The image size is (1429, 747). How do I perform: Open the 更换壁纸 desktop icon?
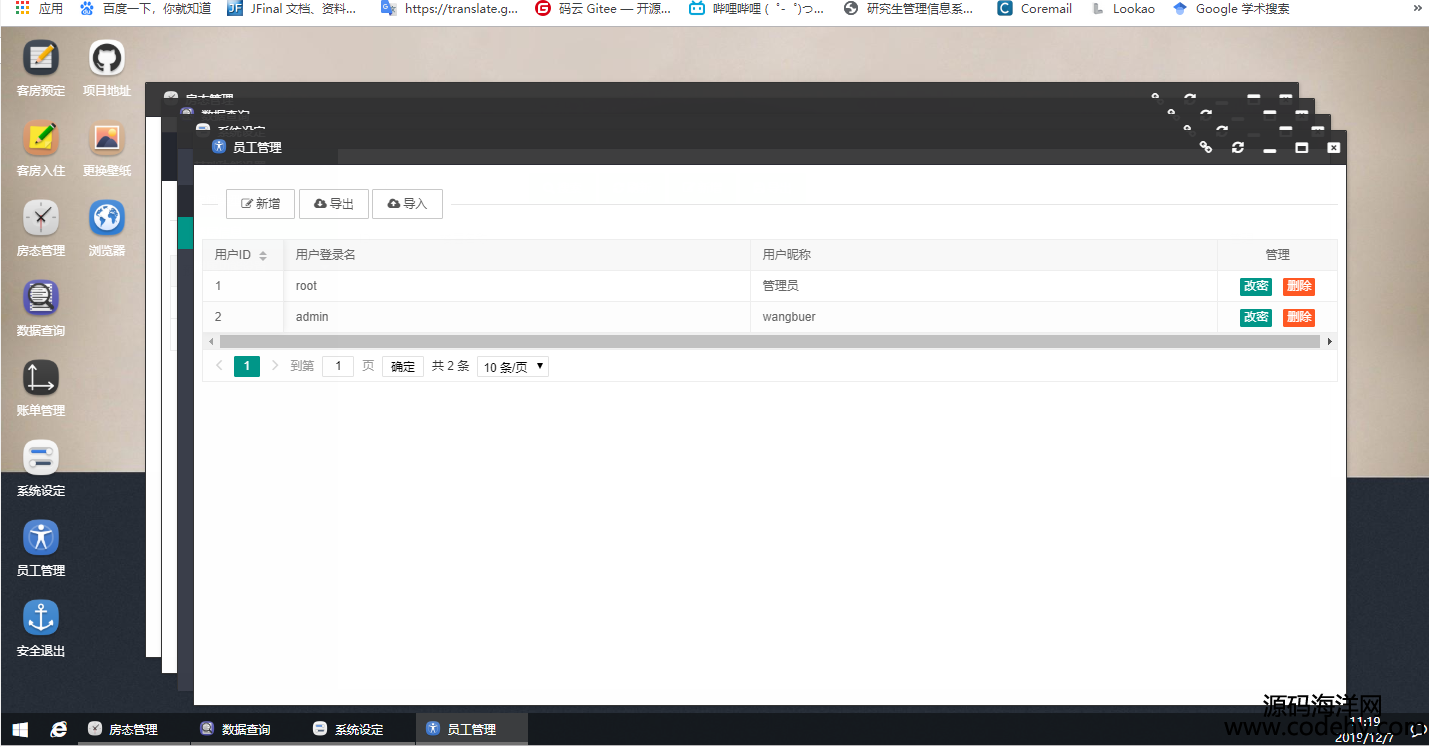pos(107,138)
